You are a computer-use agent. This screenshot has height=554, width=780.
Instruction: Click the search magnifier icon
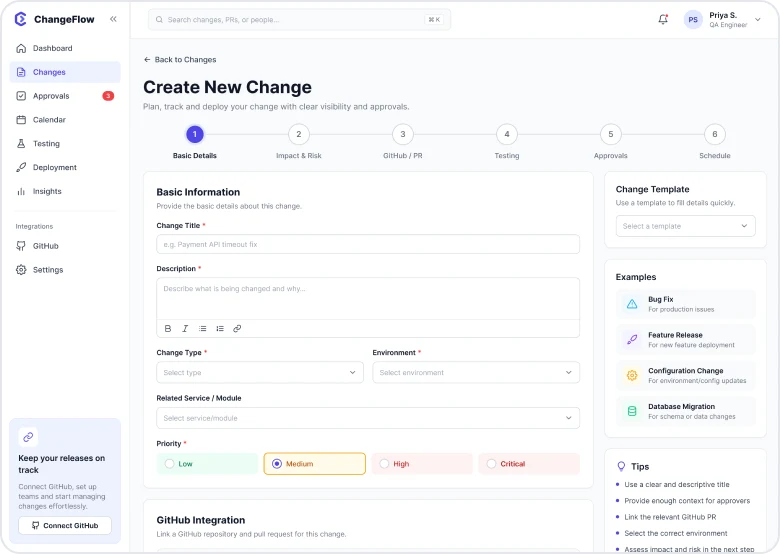click(159, 20)
